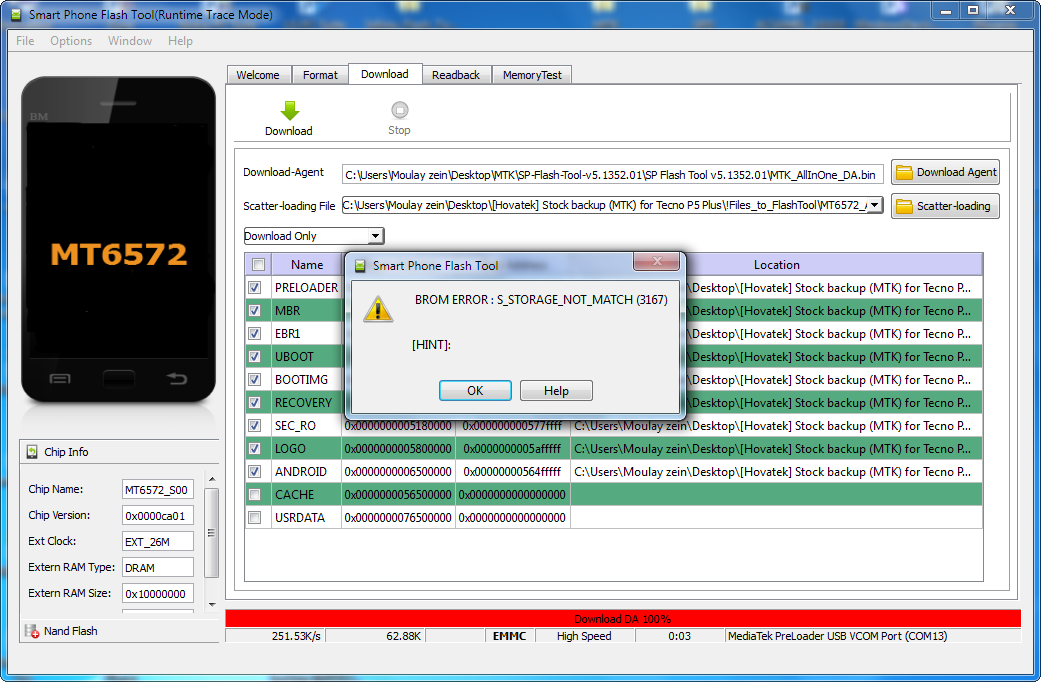1041x682 pixels.
Task: Uncheck the MBR partition checkbox
Action: pyautogui.click(x=254, y=310)
